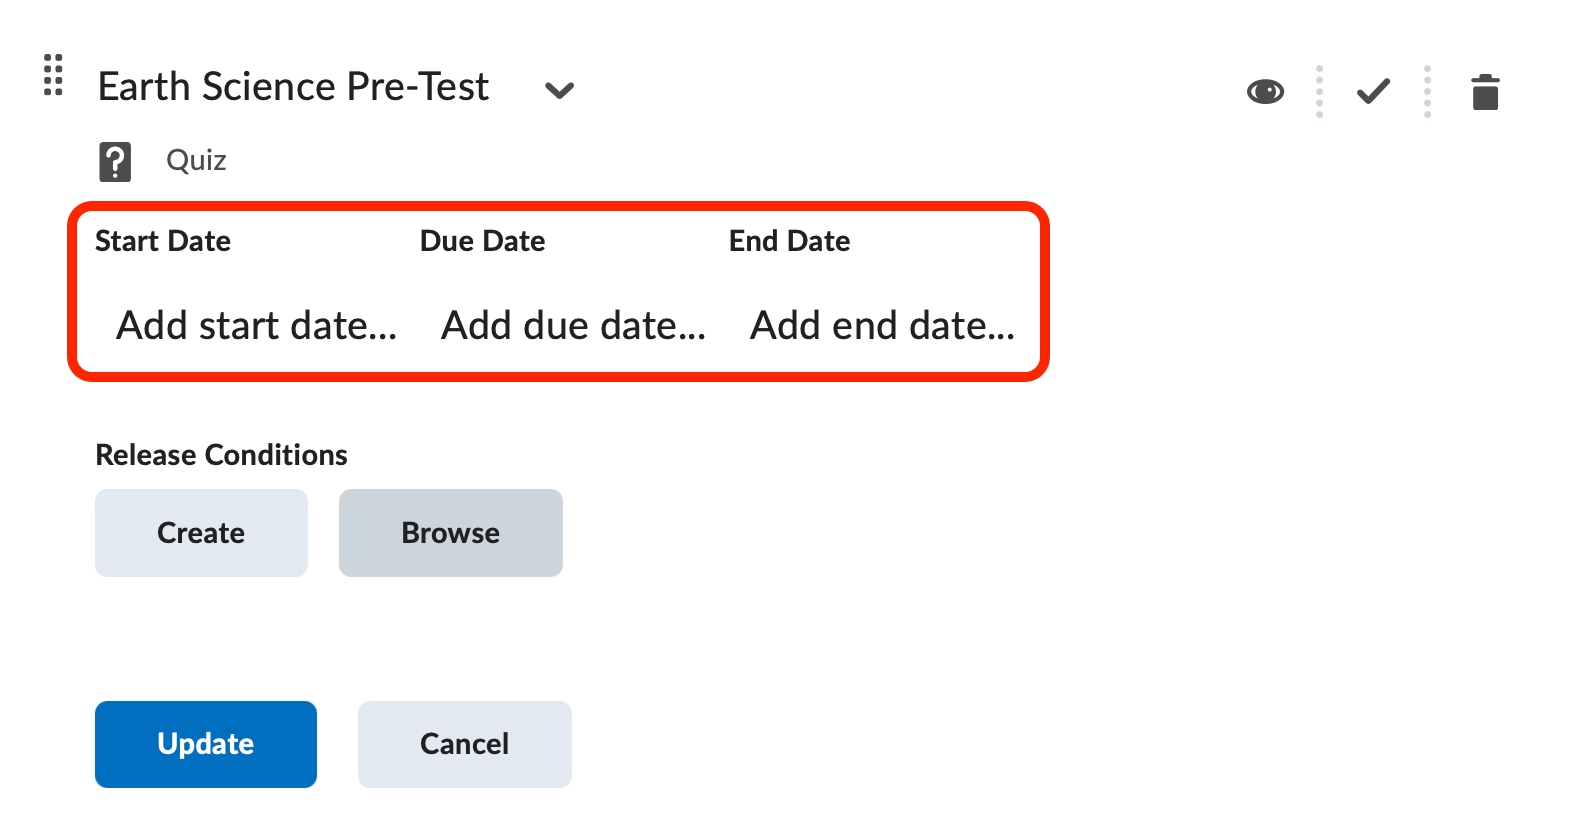Image resolution: width=1576 pixels, height=832 pixels.
Task: Select the Quiz label under the title
Action: 195,160
